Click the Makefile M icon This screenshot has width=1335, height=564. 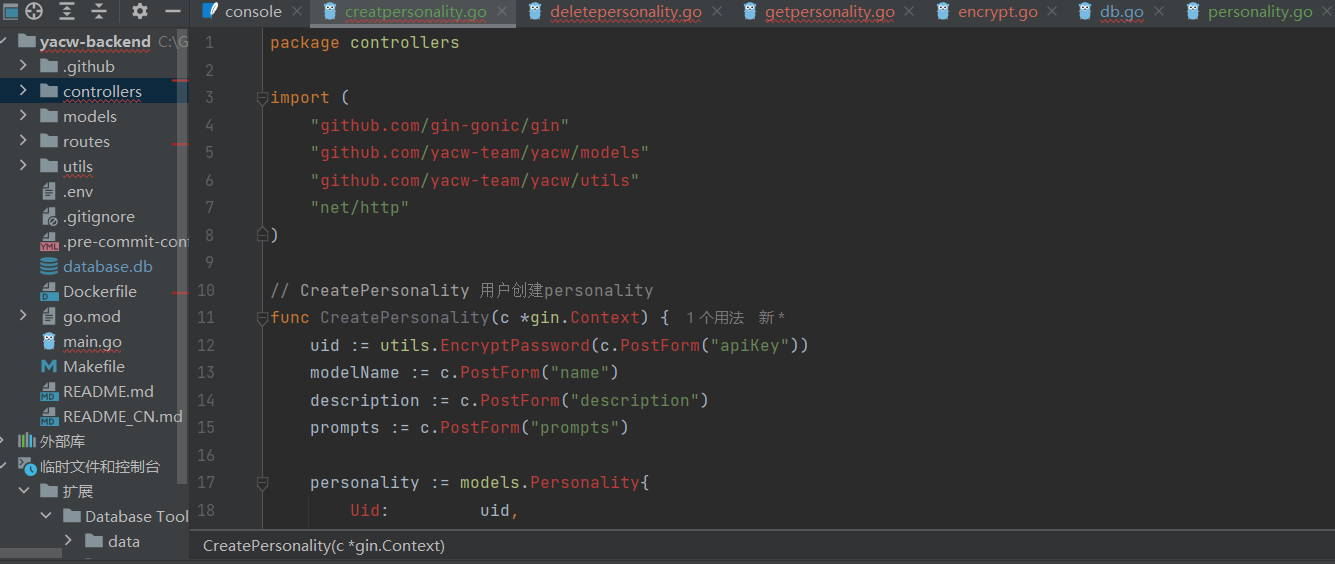(49, 367)
